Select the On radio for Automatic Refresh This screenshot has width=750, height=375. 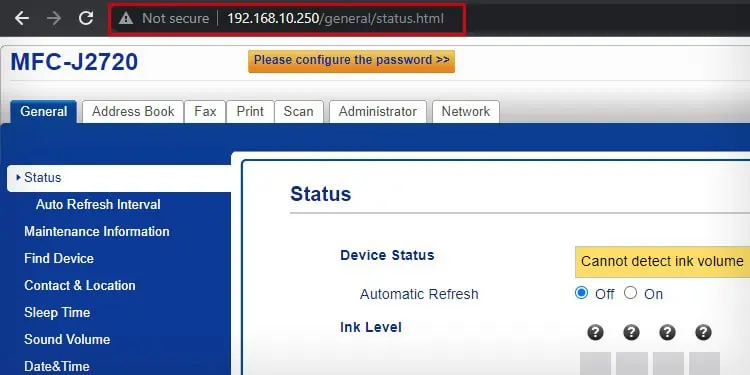[x=630, y=293]
